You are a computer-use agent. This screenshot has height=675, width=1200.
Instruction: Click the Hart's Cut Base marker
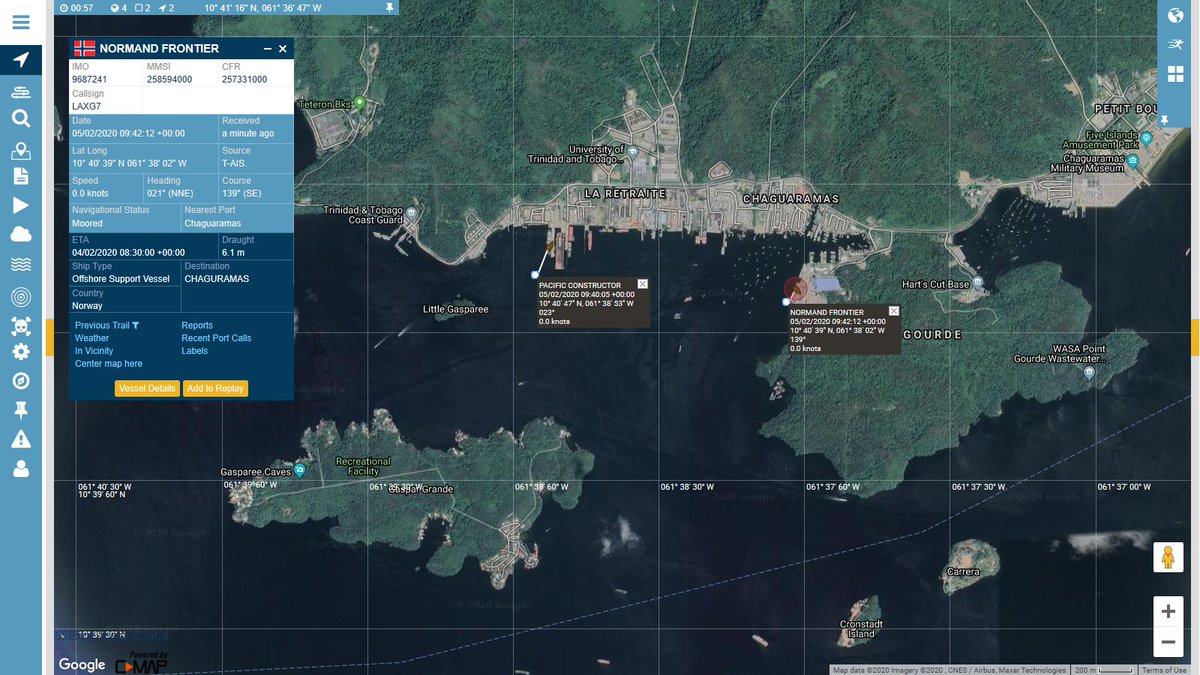pyautogui.click(x=978, y=285)
